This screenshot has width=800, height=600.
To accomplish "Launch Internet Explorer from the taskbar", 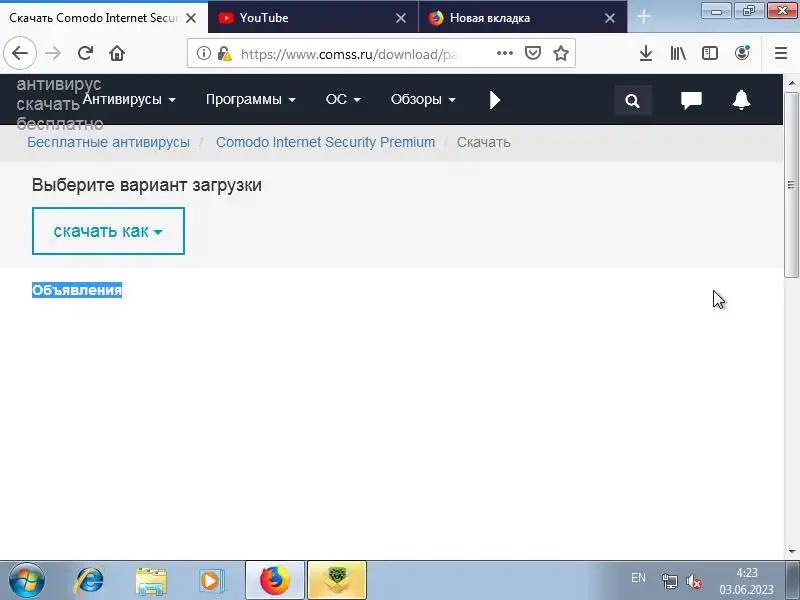I will click(89, 581).
